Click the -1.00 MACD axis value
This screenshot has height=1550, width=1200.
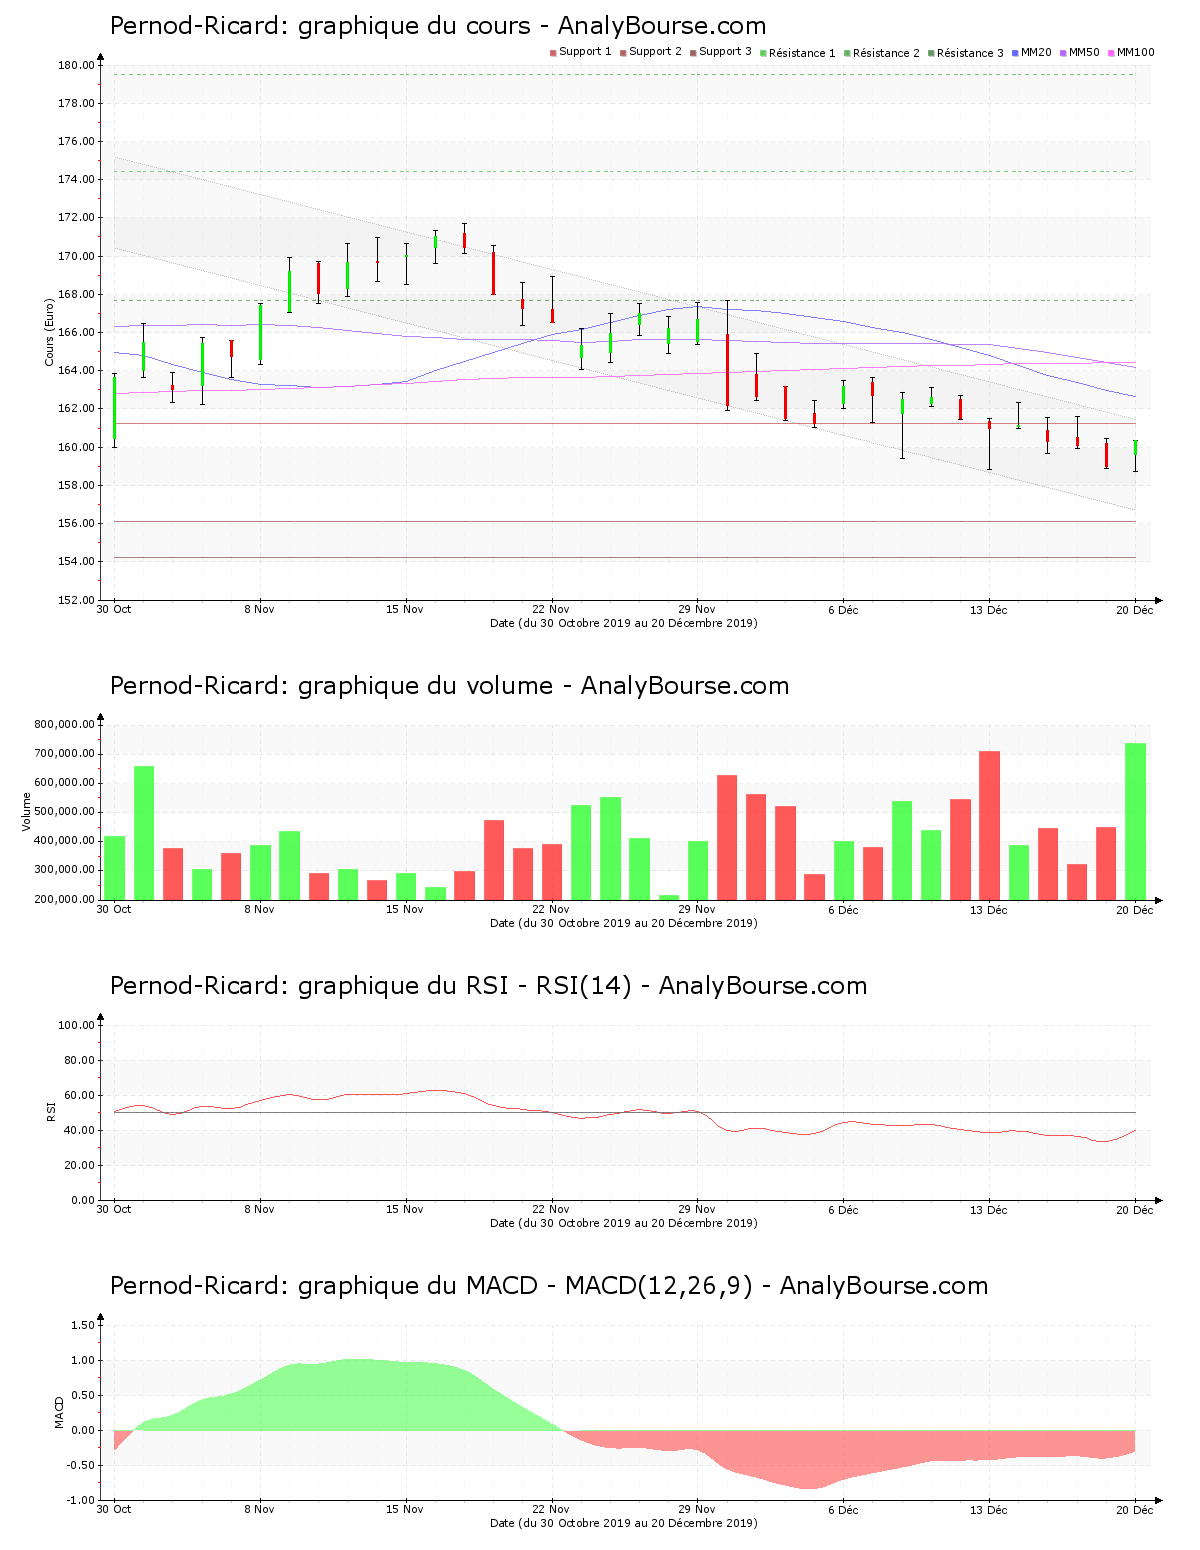coord(81,1500)
